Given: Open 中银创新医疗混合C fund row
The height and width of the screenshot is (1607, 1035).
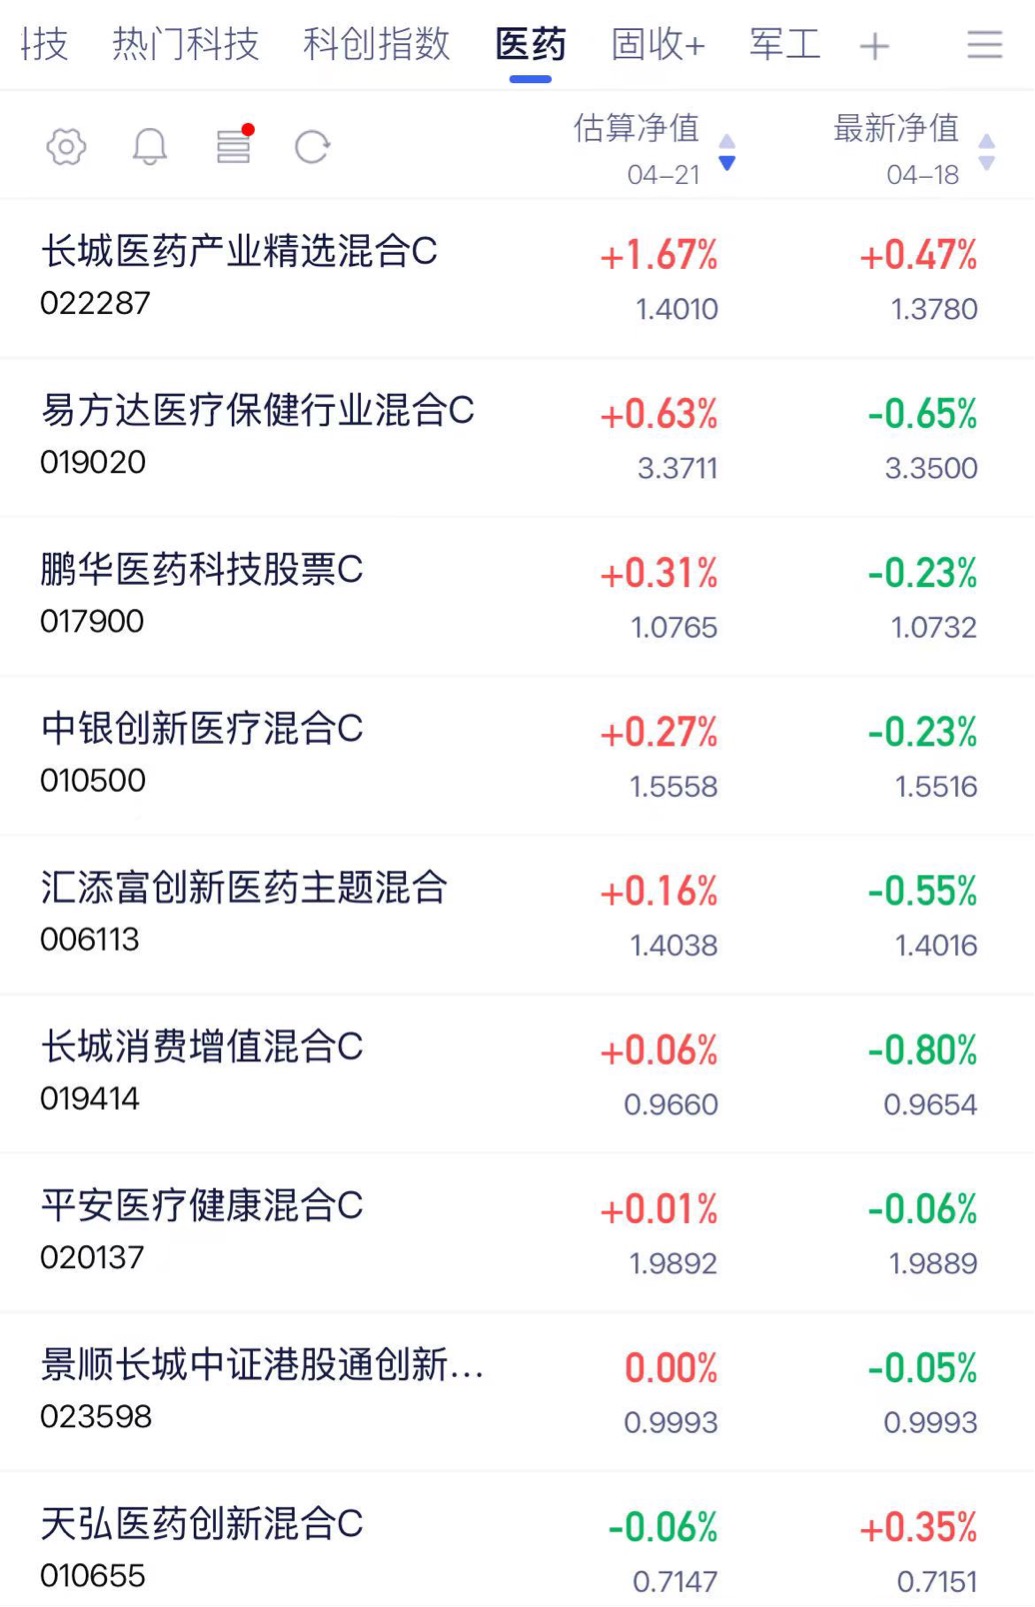Looking at the screenshot, I should tap(201, 729).
